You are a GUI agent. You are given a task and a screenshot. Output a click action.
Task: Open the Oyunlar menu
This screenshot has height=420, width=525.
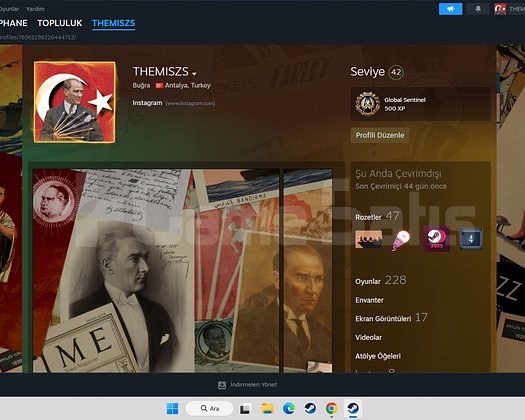[x=9, y=9]
